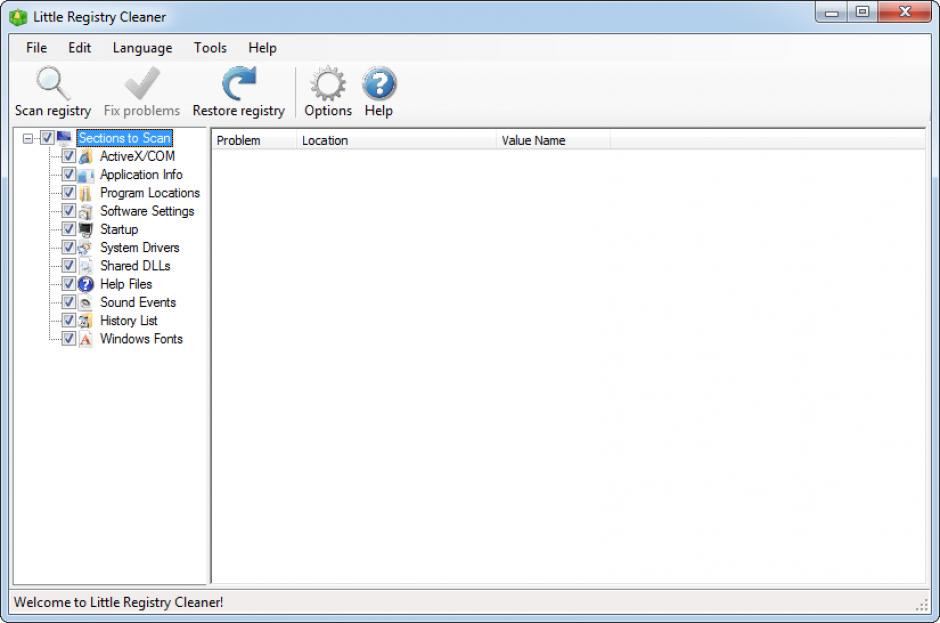Click the Little Registry Cleaner title bar icon

pos(18,17)
